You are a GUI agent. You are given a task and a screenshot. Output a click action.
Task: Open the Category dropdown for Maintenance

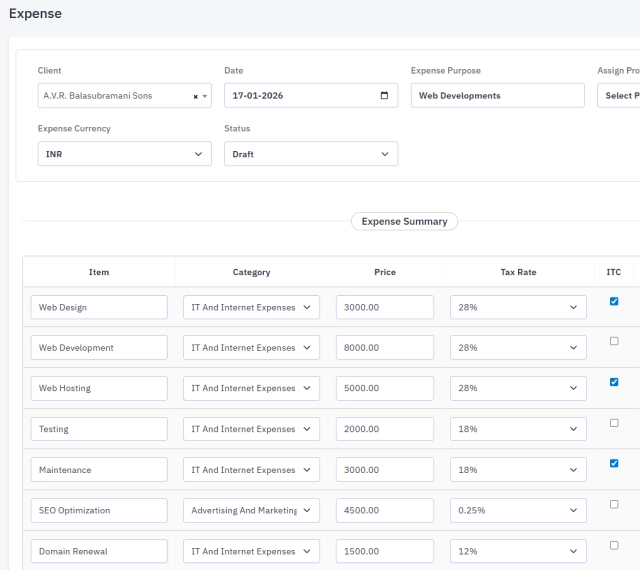point(251,470)
